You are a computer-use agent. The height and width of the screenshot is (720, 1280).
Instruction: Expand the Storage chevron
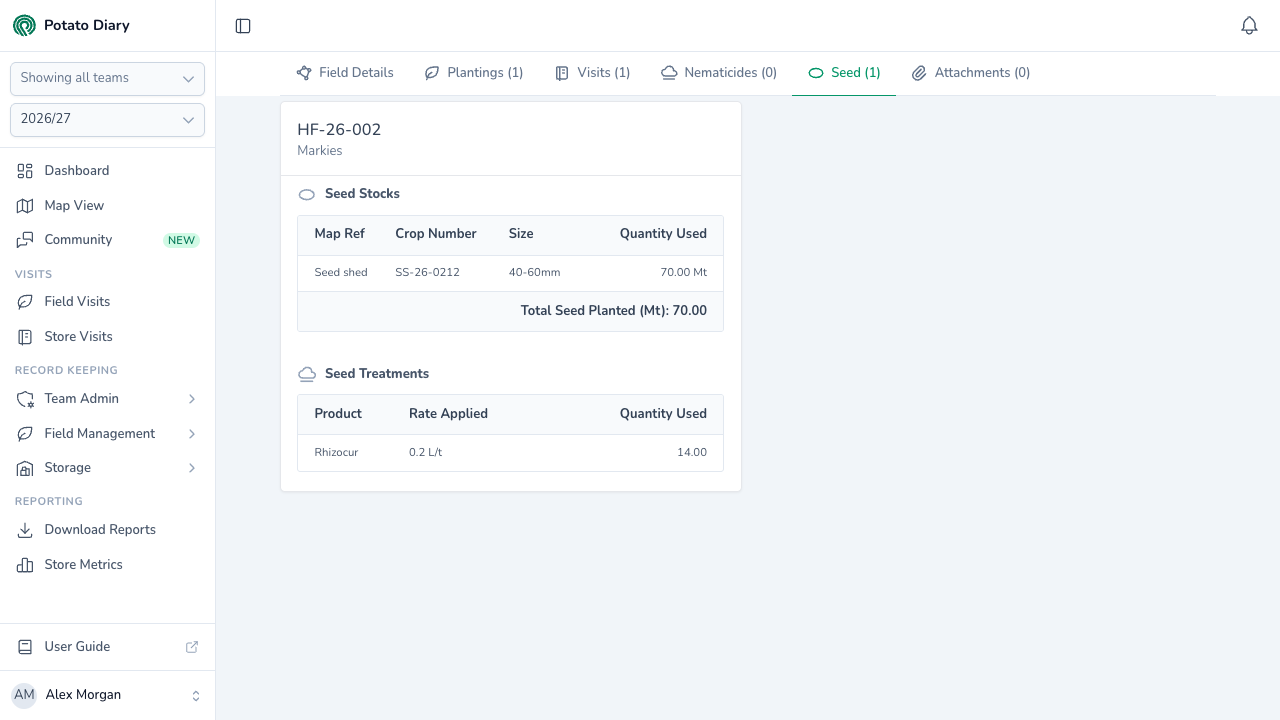(192, 468)
